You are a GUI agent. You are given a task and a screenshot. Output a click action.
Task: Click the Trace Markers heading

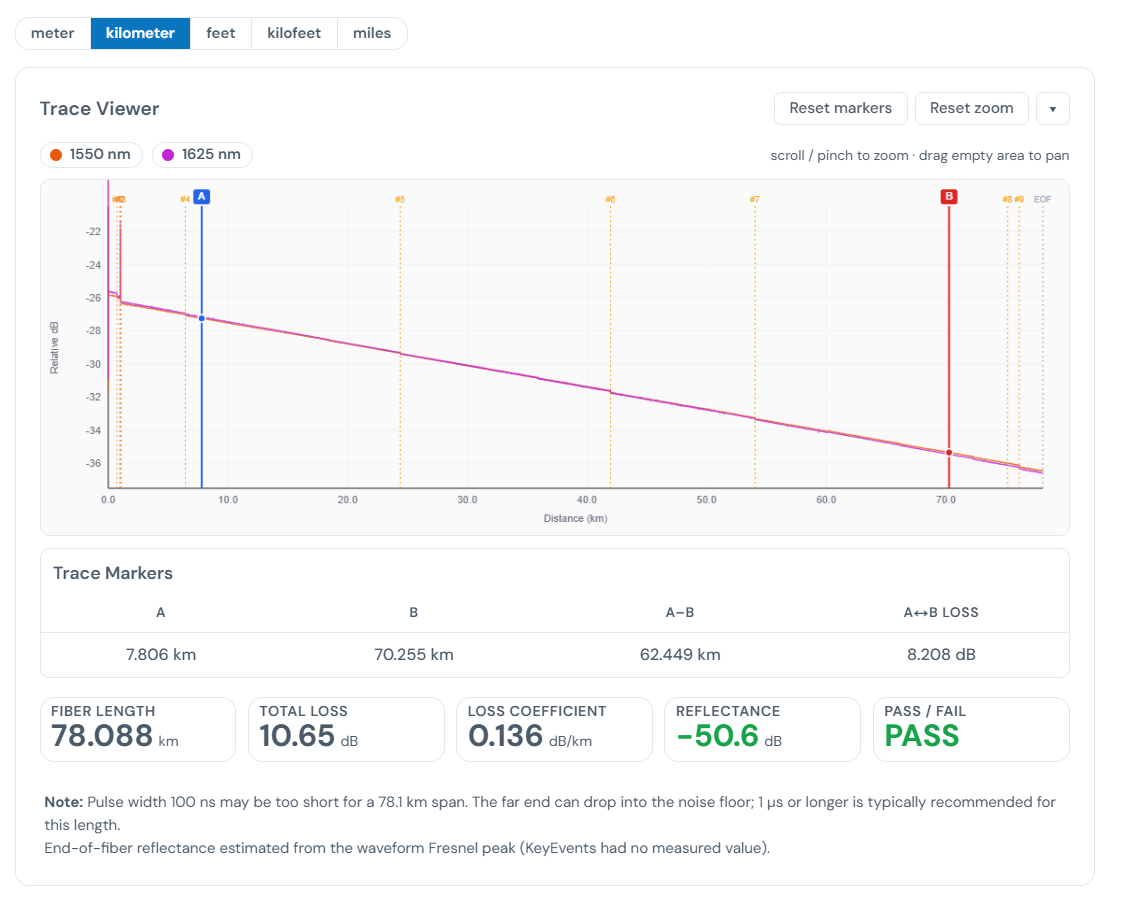[113, 573]
